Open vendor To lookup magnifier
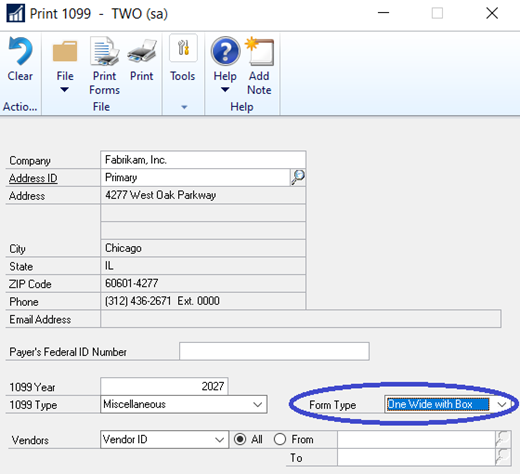The width and height of the screenshot is (520, 474). (503, 457)
